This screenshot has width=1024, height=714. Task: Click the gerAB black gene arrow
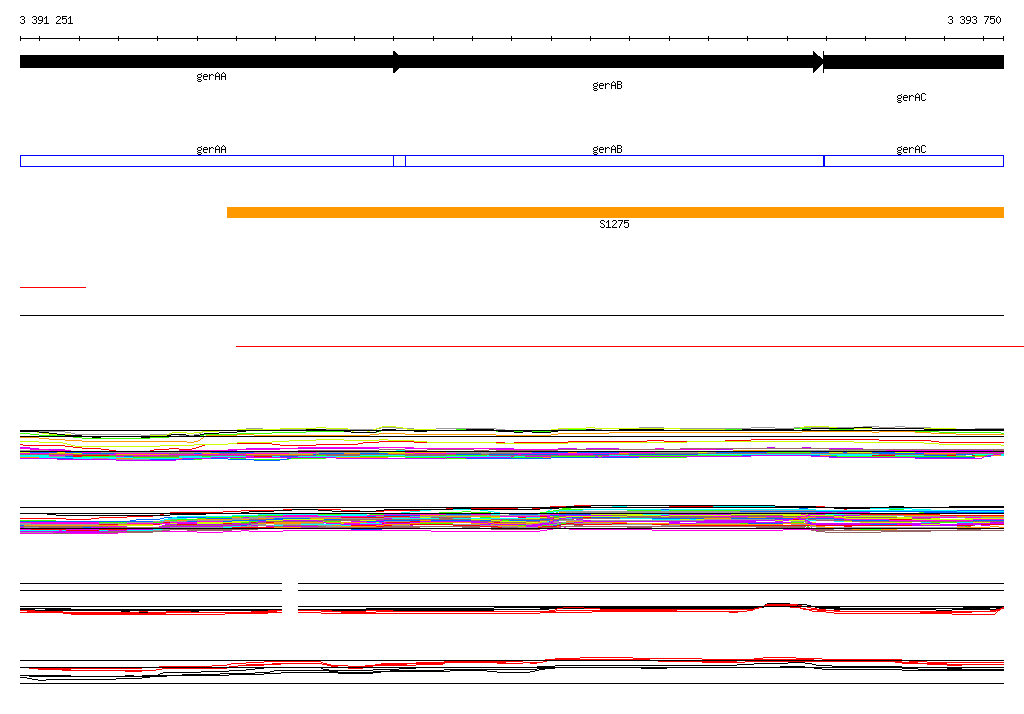(x=608, y=62)
